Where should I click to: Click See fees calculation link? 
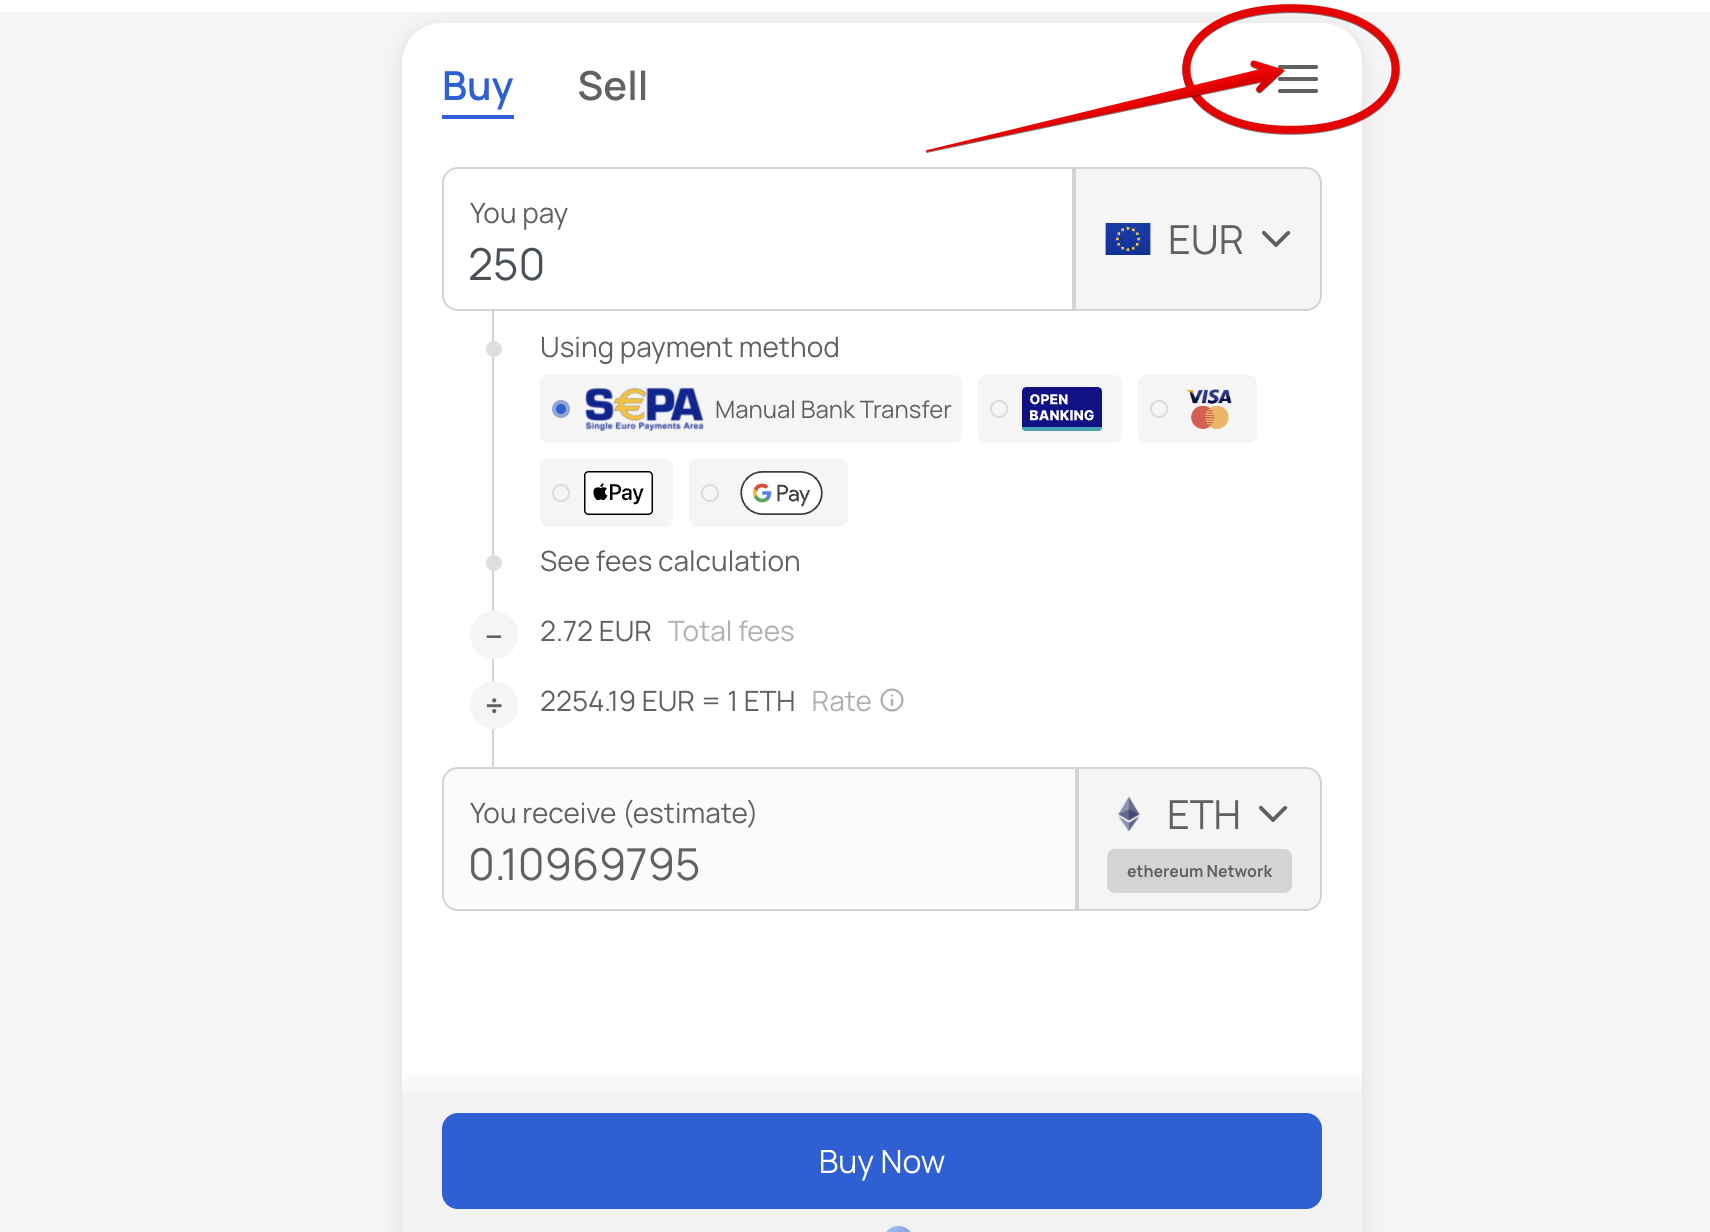click(x=670, y=561)
